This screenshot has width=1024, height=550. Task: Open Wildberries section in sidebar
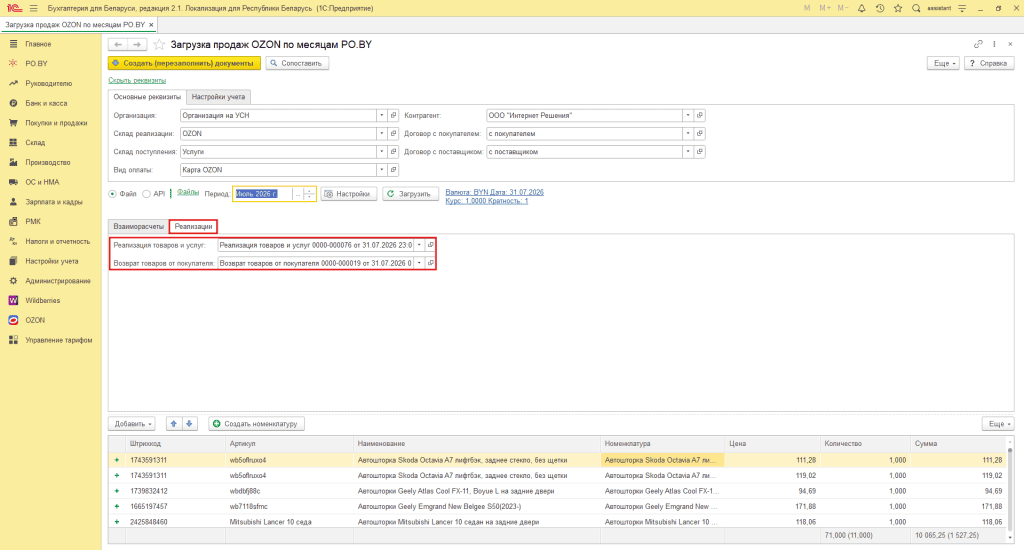(x=42, y=300)
